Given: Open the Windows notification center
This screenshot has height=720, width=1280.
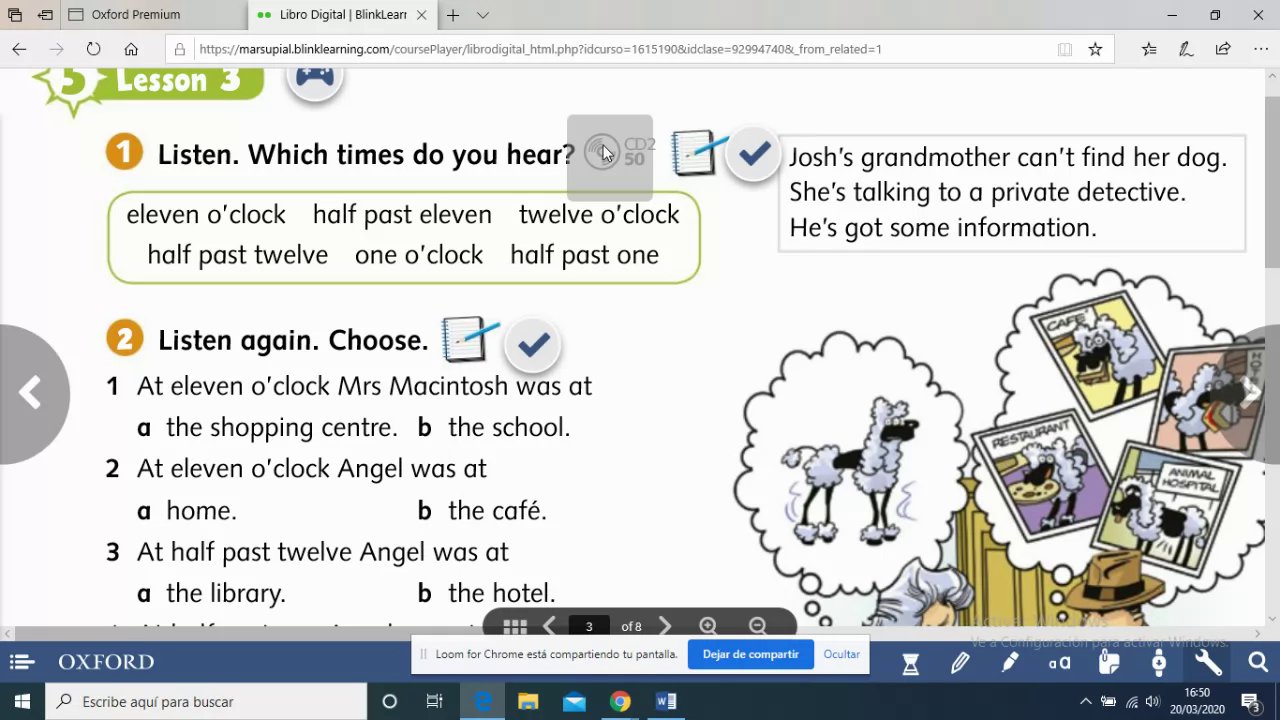Looking at the screenshot, I should pos(1250,702).
